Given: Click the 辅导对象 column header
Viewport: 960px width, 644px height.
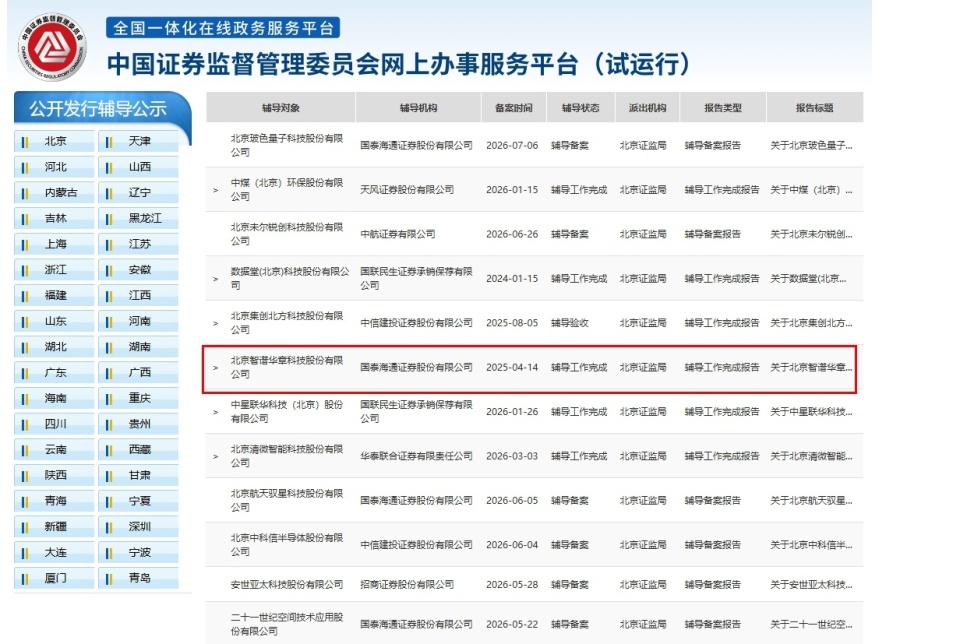Looking at the screenshot, I should 280,108.
